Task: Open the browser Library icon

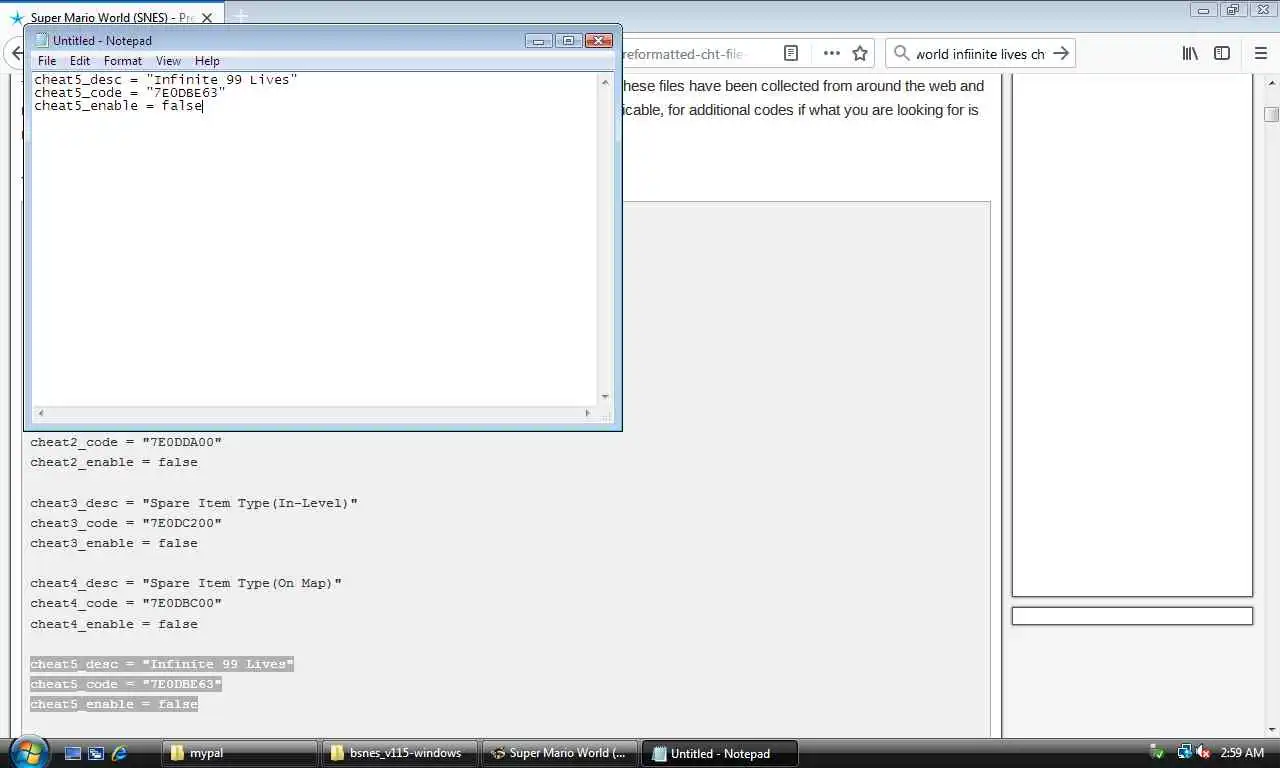Action: (x=1190, y=53)
